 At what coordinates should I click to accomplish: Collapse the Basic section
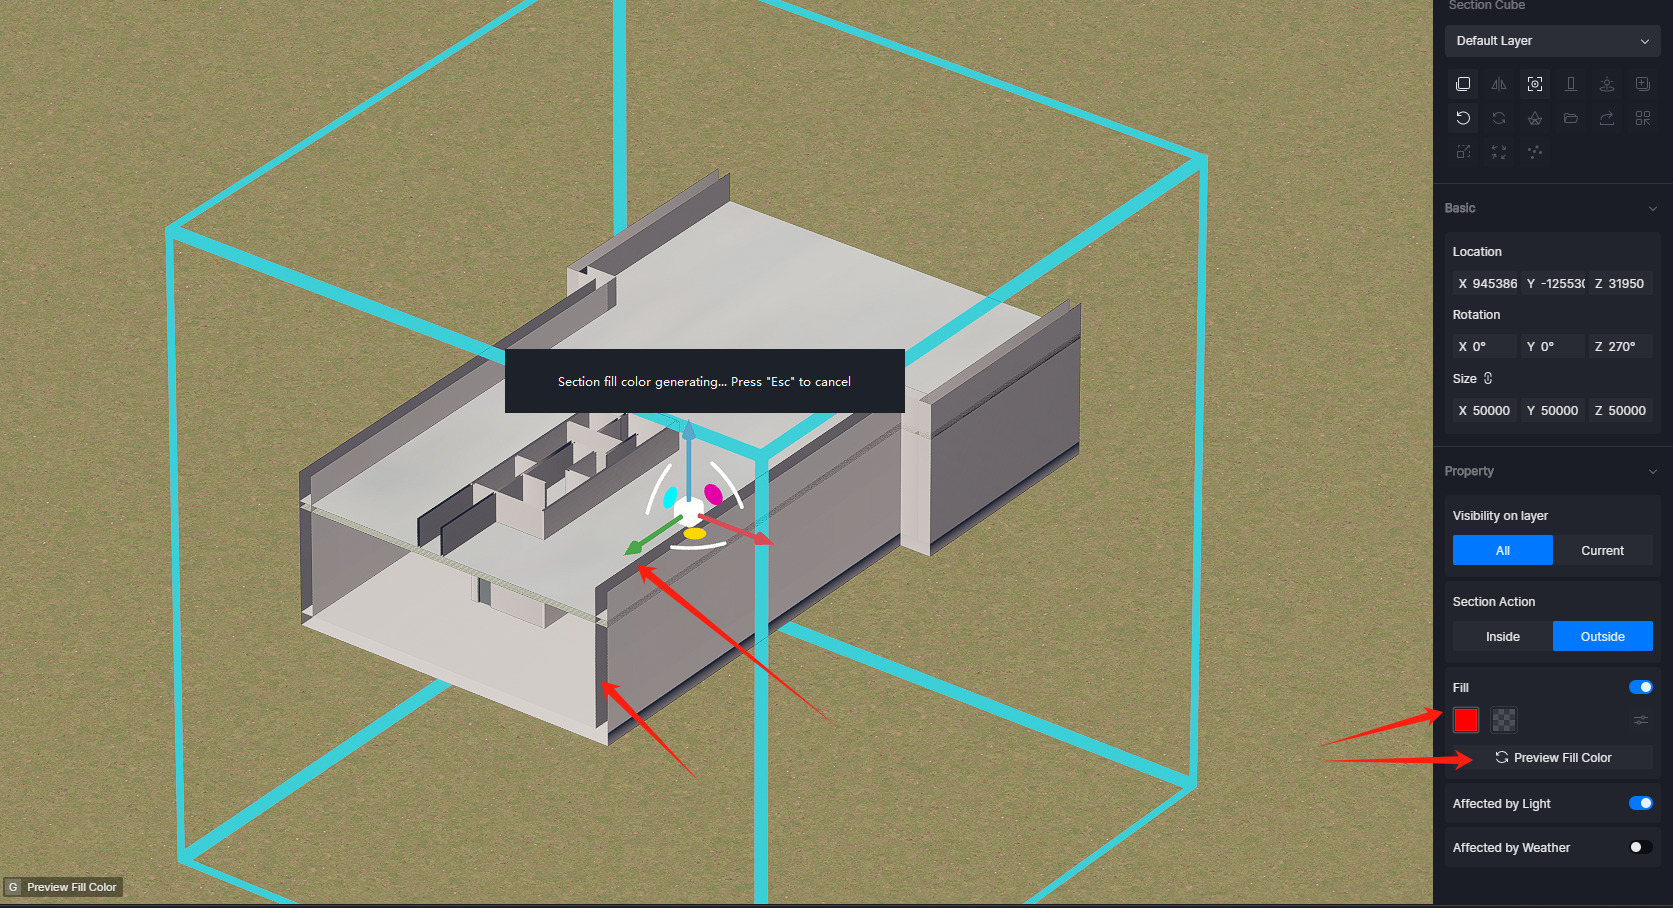[x=1652, y=208]
